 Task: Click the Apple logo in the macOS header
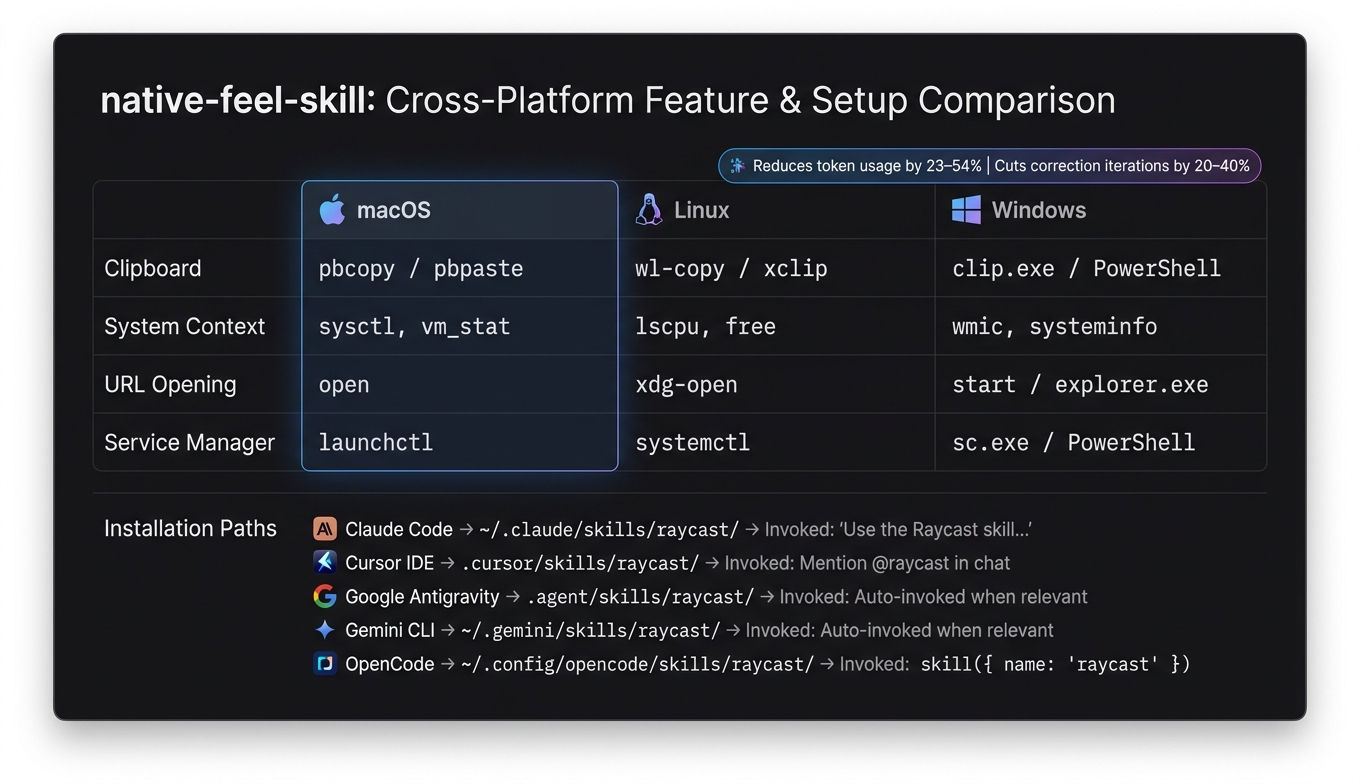pyautogui.click(x=332, y=210)
